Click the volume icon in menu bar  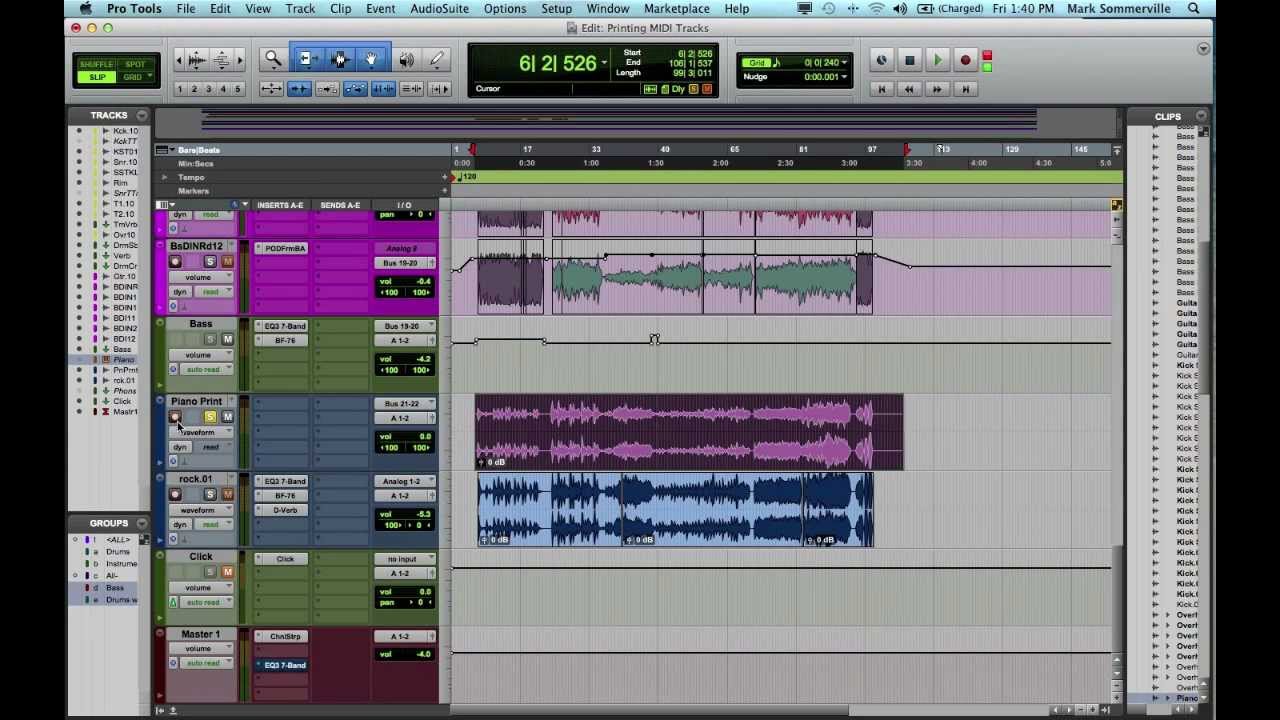900,9
